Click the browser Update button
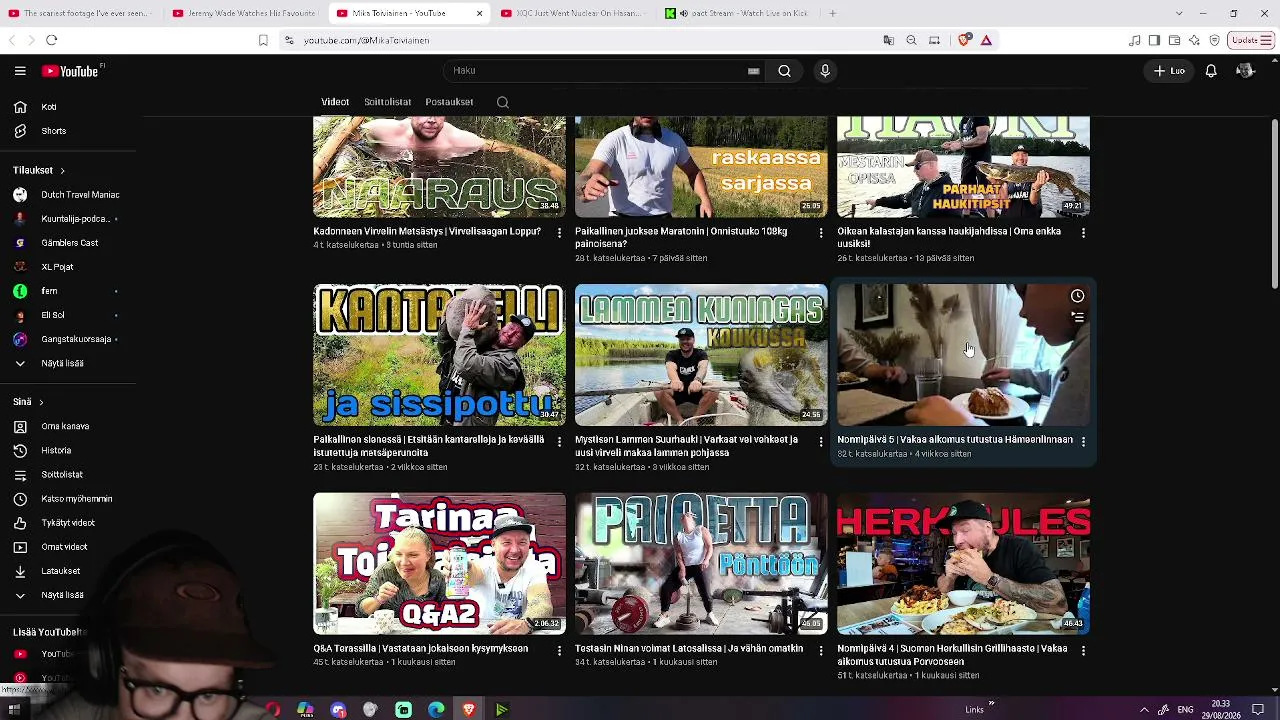The height and width of the screenshot is (720, 1280). tap(1250, 40)
